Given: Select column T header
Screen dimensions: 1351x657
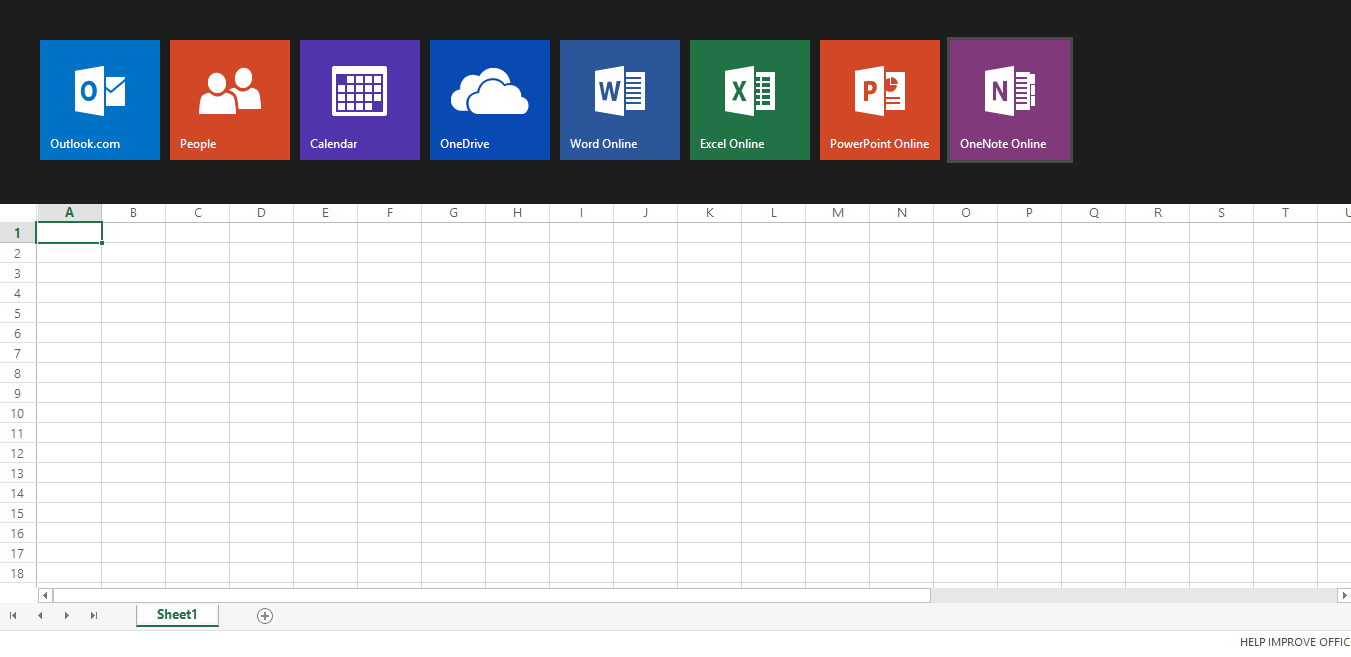Looking at the screenshot, I should [1286, 213].
